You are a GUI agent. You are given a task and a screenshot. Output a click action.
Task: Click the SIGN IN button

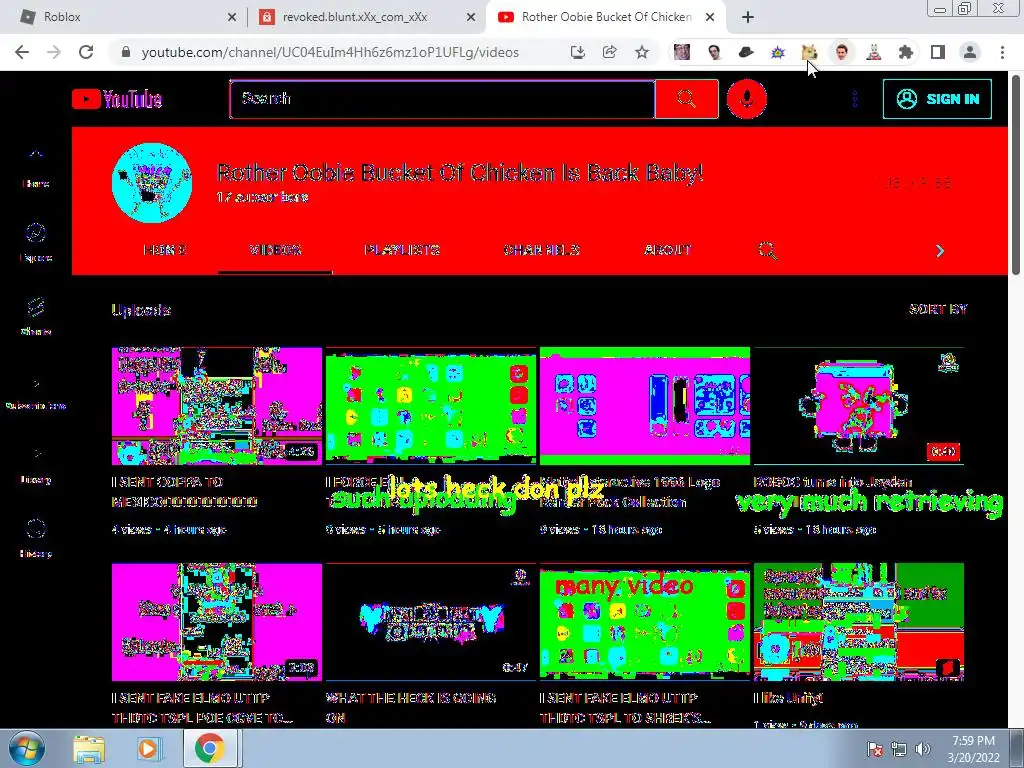point(937,99)
